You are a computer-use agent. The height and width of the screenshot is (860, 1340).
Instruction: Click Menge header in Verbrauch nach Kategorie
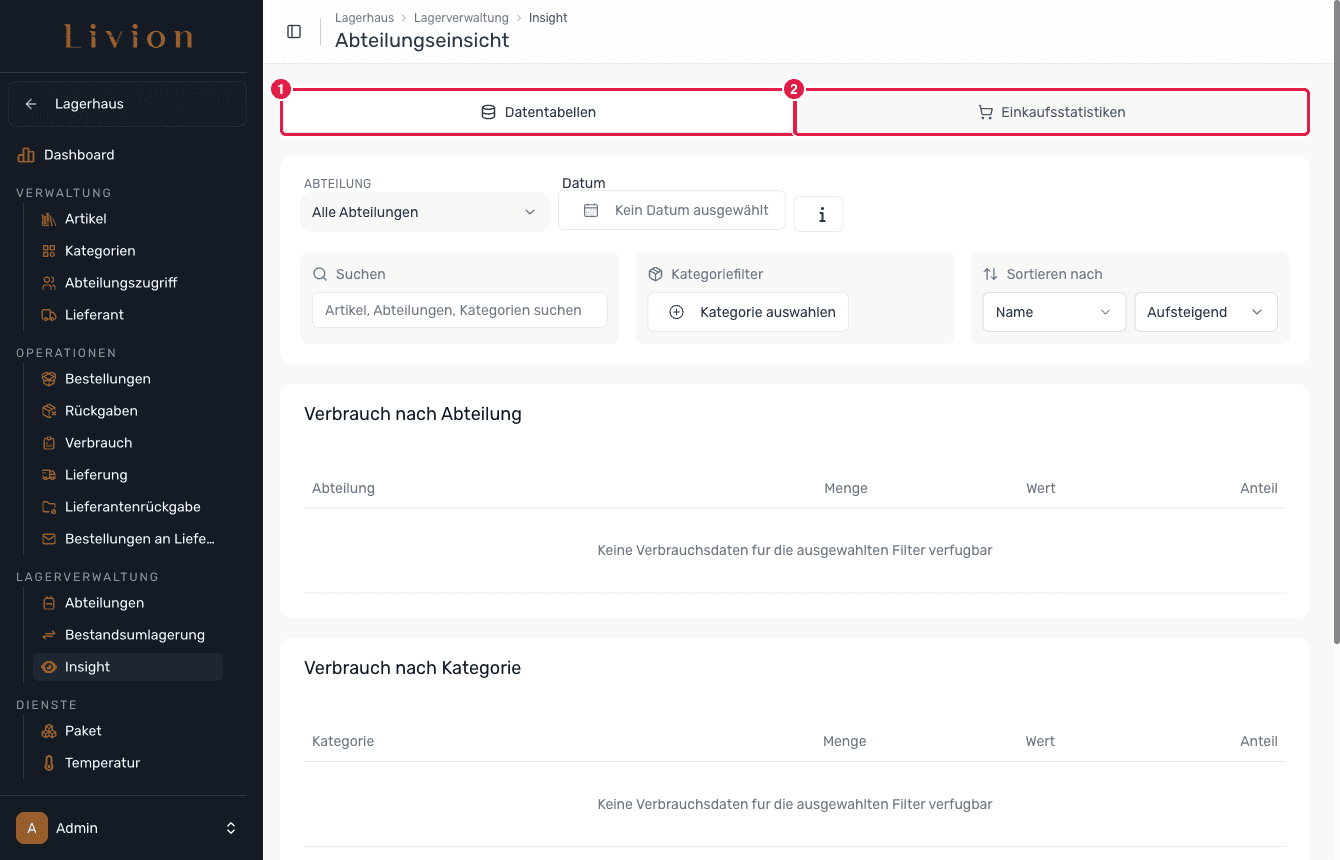click(845, 741)
